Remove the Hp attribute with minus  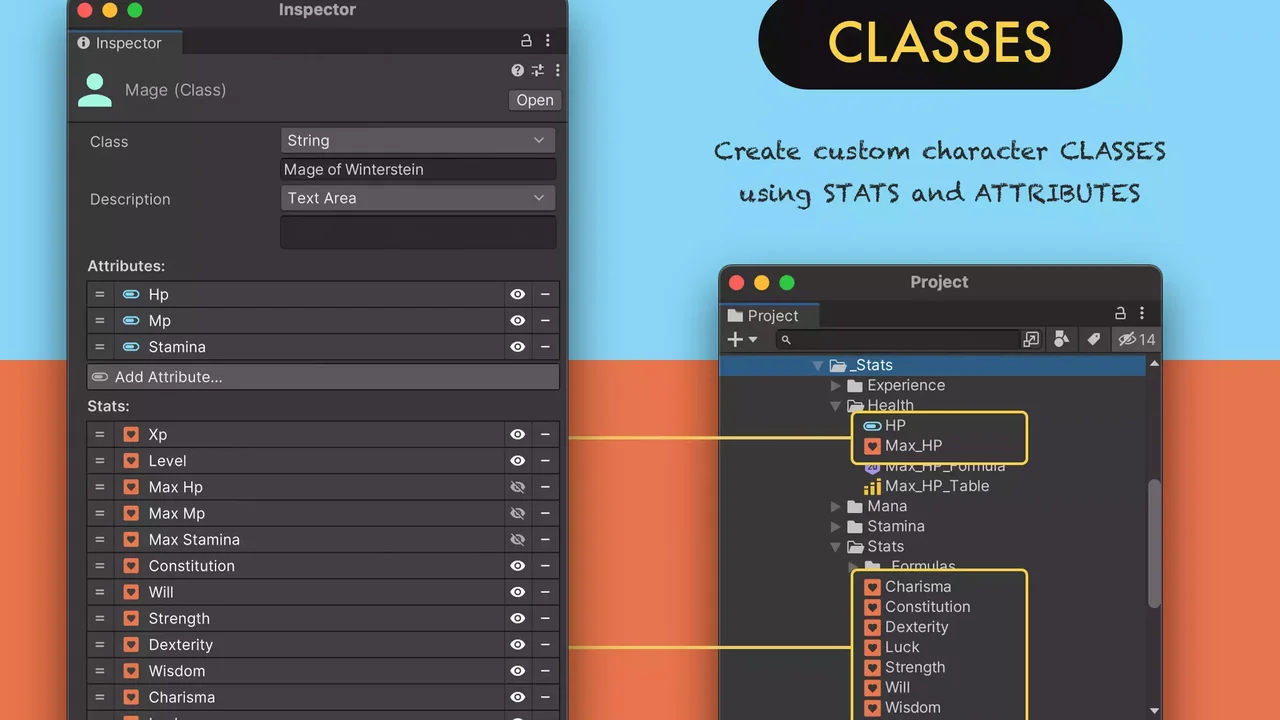click(545, 294)
